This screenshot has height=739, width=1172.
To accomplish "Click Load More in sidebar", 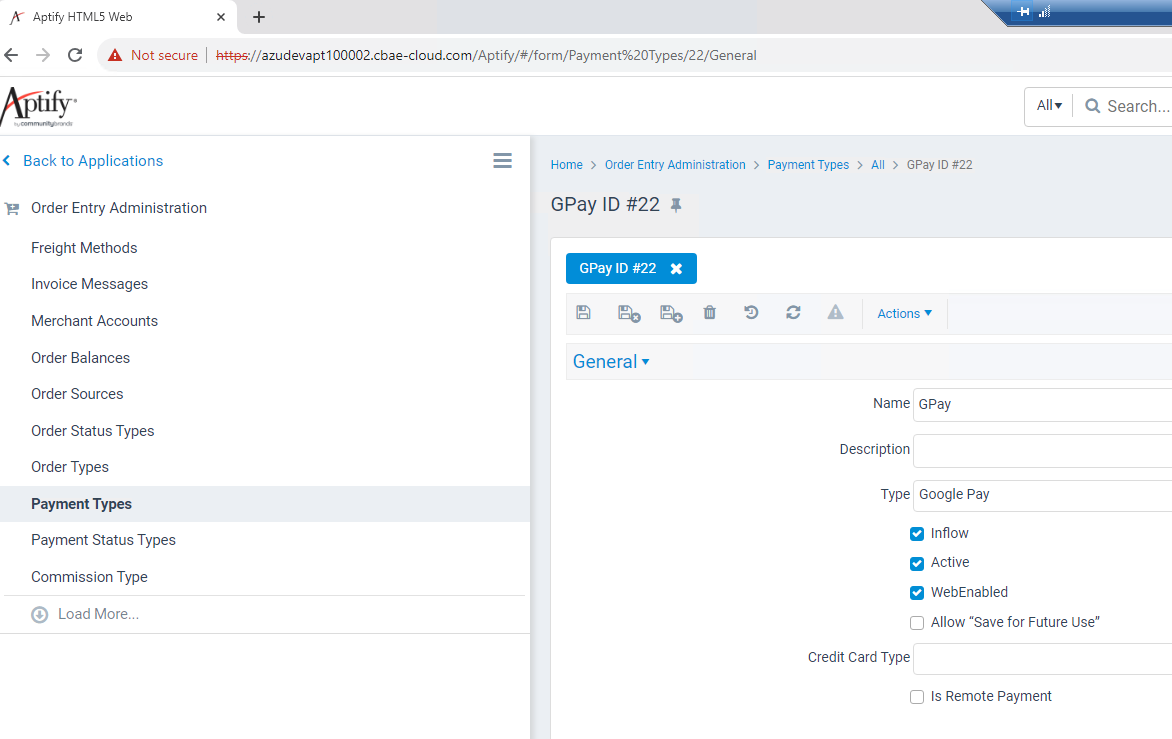I will pyautogui.click(x=98, y=614).
